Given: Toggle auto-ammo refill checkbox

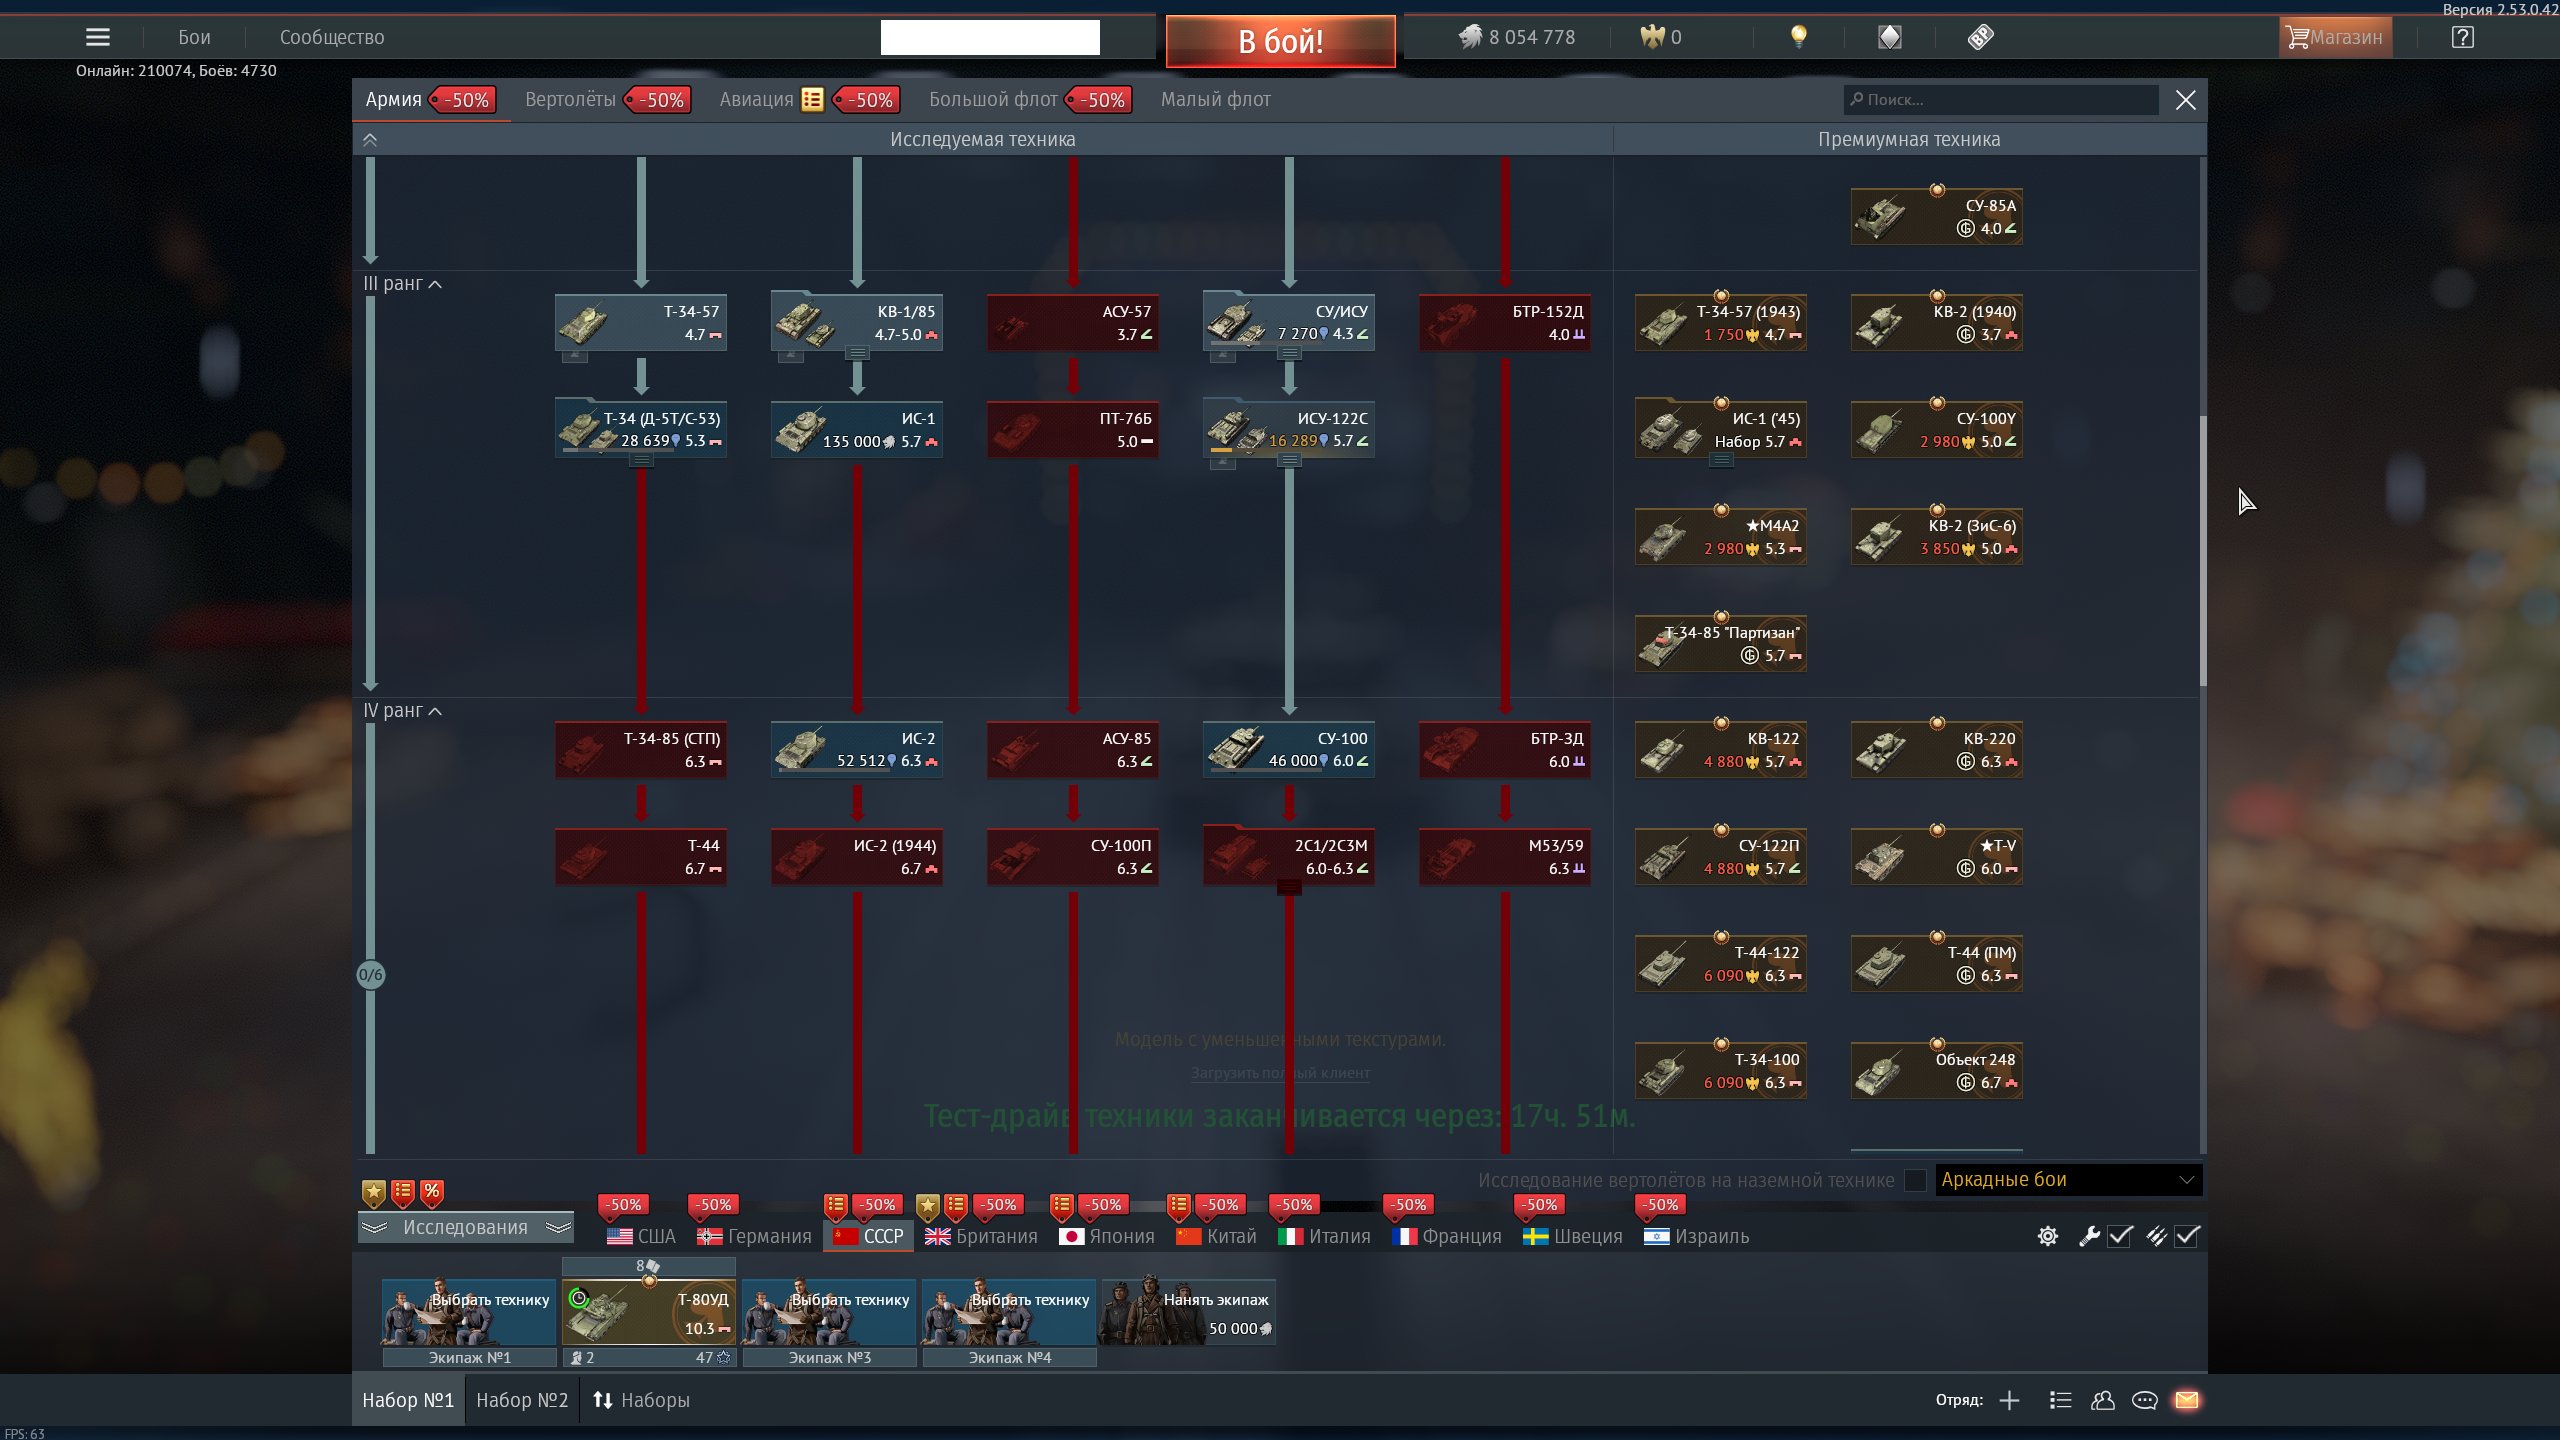Looking at the screenshot, I should tap(2187, 1236).
